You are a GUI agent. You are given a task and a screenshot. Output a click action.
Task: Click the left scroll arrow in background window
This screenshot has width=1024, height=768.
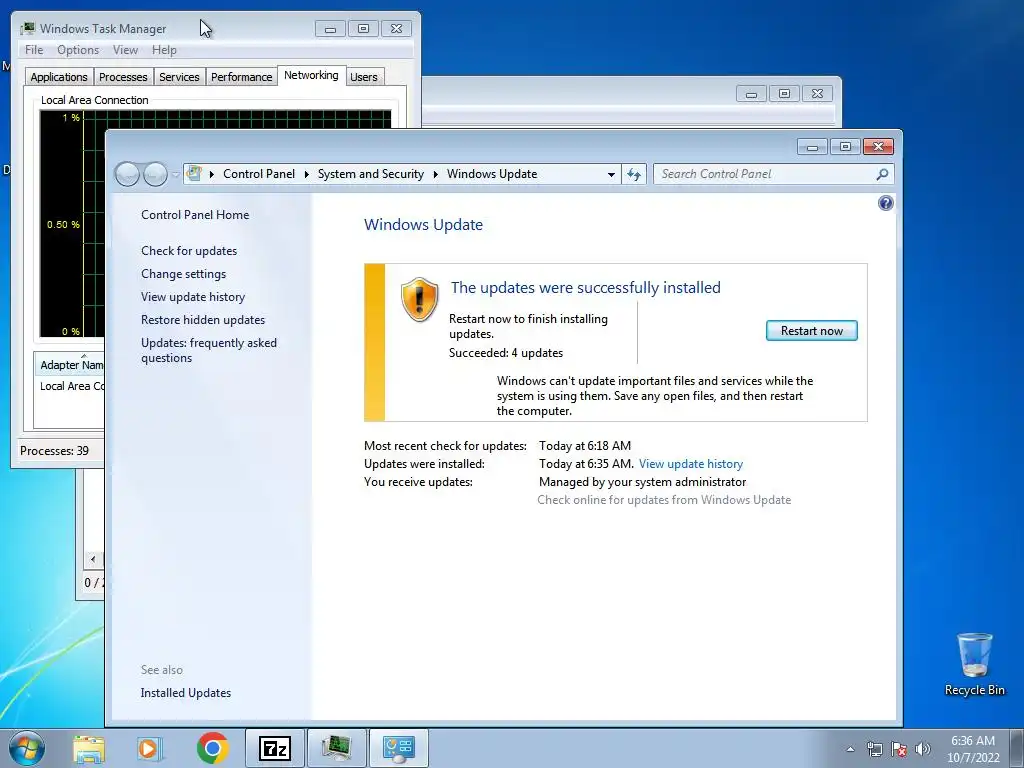pyautogui.click(x=93, y=559)
